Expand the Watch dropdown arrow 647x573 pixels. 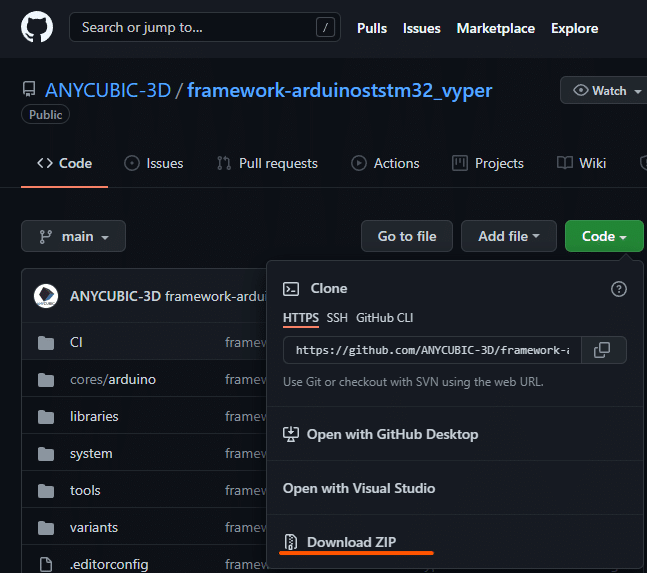point(638,91)
